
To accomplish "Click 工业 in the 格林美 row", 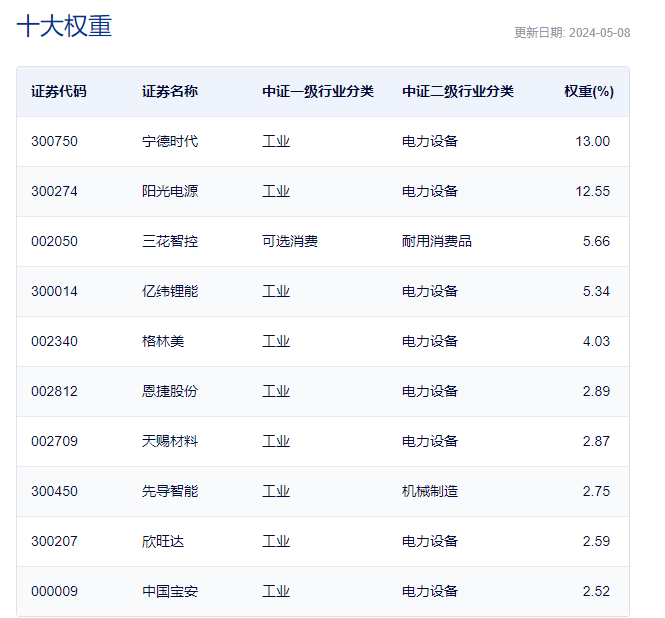I will click(276, 341).
